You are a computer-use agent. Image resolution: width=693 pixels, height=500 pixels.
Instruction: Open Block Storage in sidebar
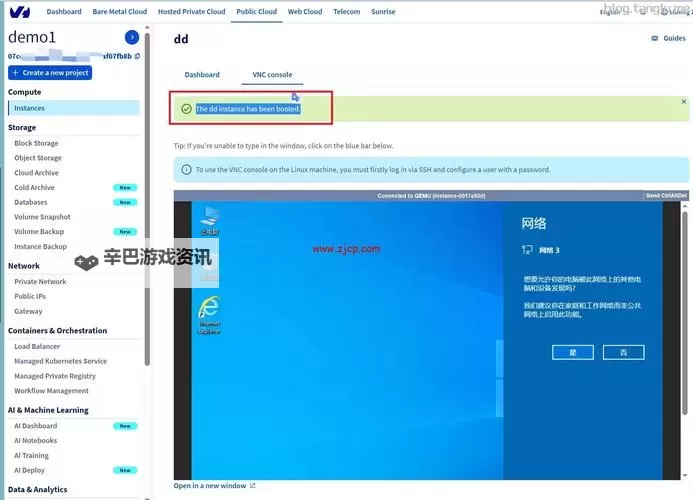(x=36, y=143)
